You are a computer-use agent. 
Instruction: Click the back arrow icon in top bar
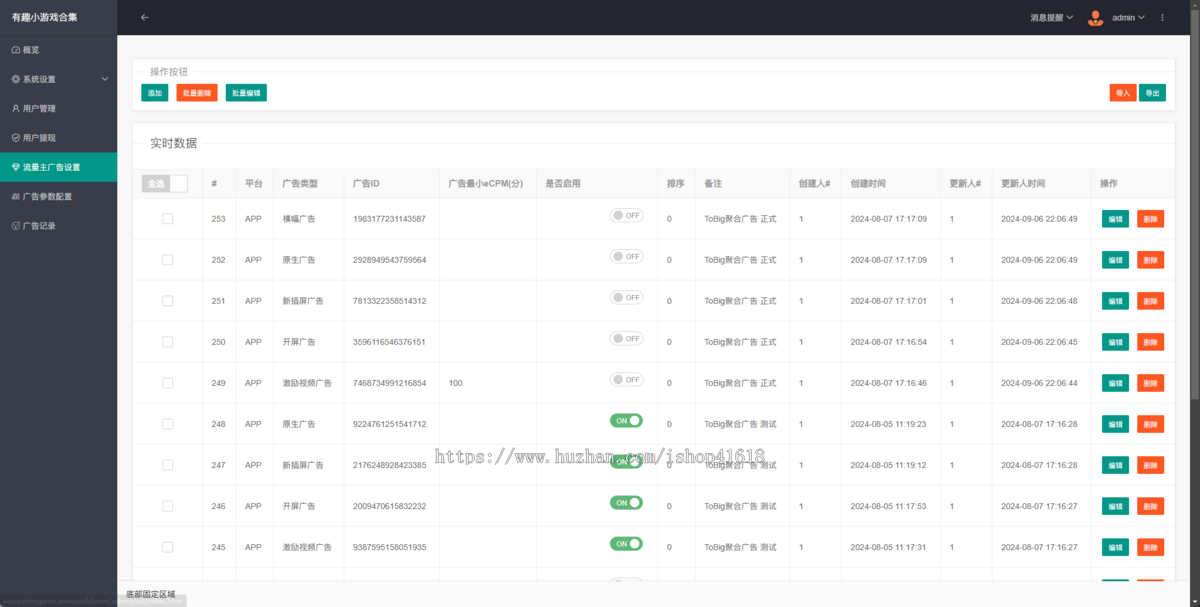(x=144, y=17)
